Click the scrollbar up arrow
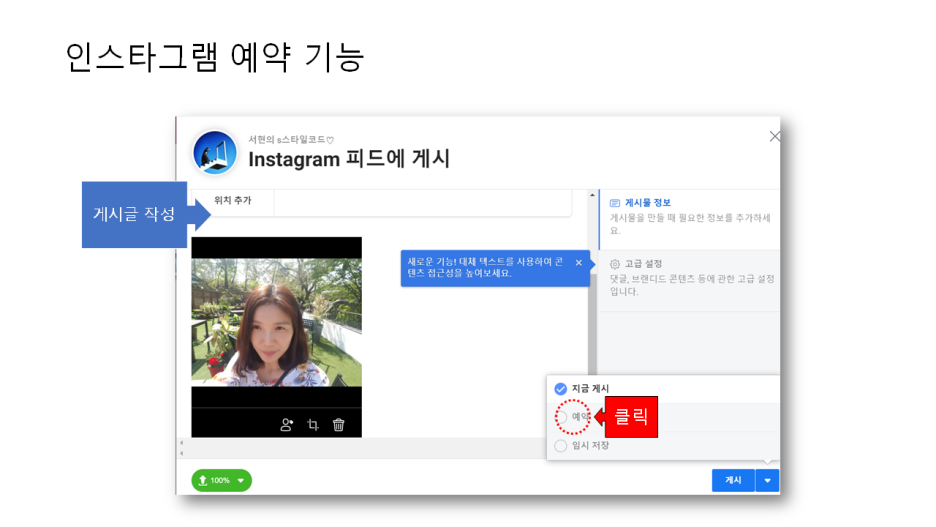 (592, 195)
